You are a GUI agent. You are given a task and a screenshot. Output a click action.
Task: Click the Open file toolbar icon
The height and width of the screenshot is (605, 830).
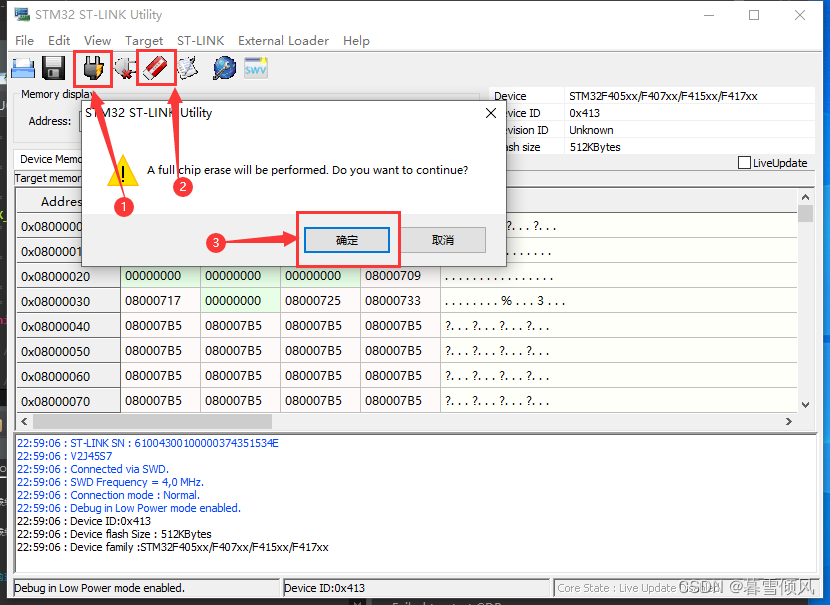23,68
